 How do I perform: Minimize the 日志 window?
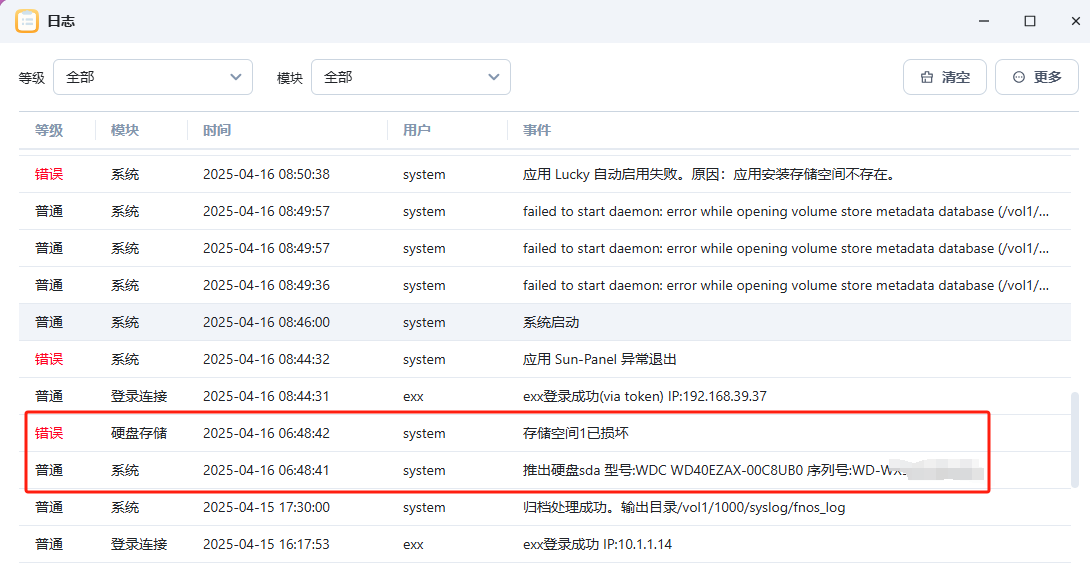click(x=984, y=21)
